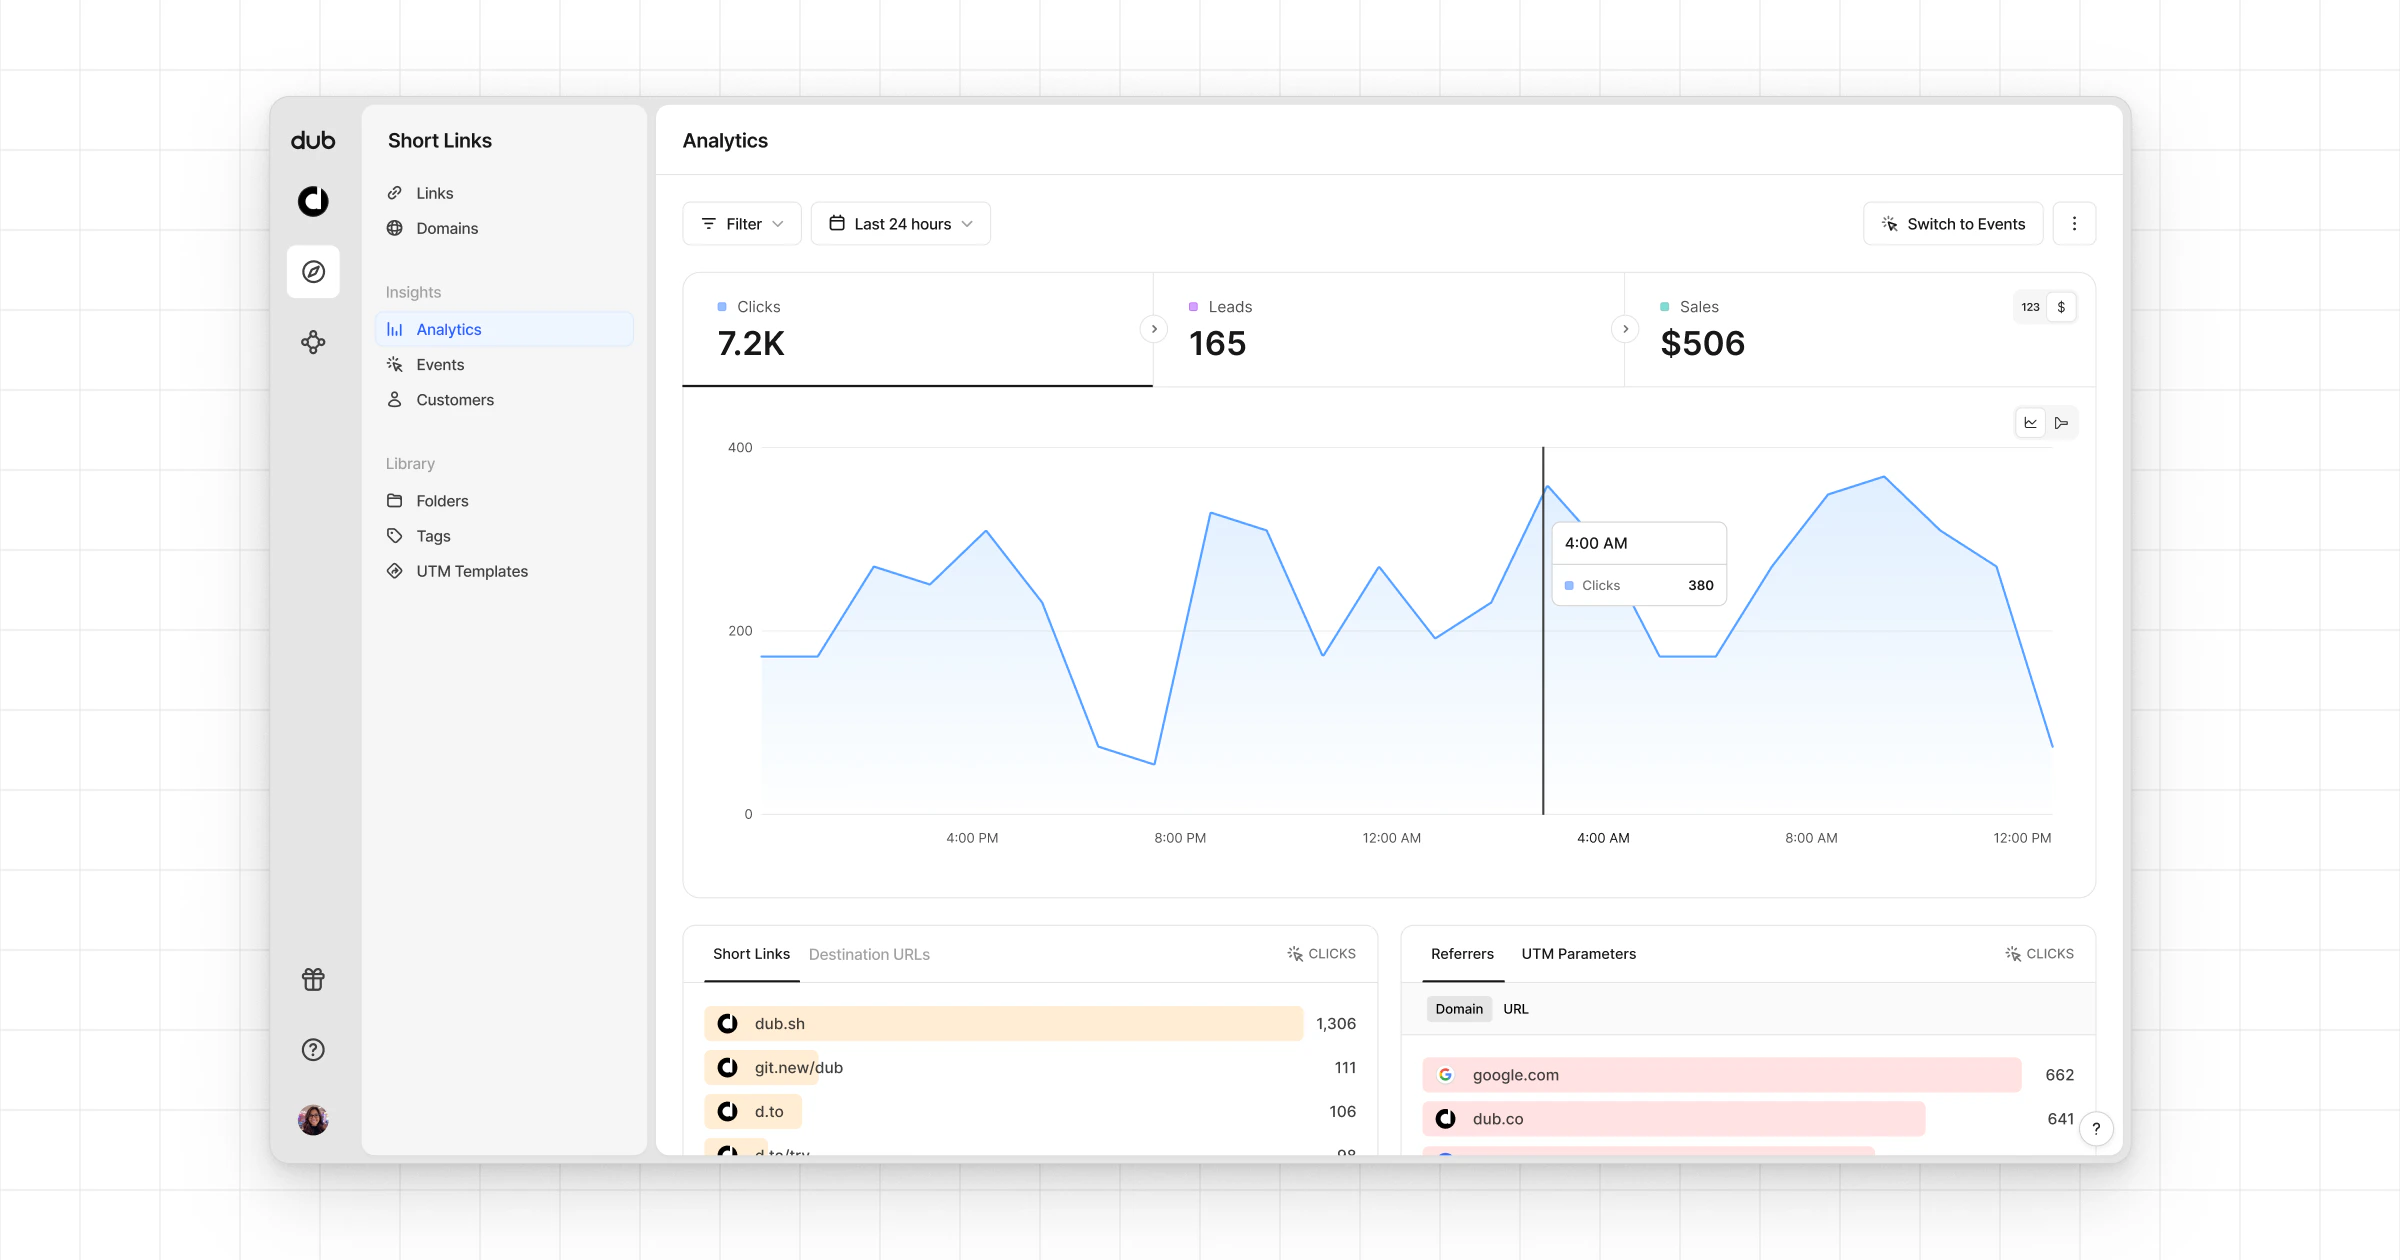Click the user profile avatar
This screenshot has height=1260, width=2400.
pyautogui.click(x=313, y=1119)
